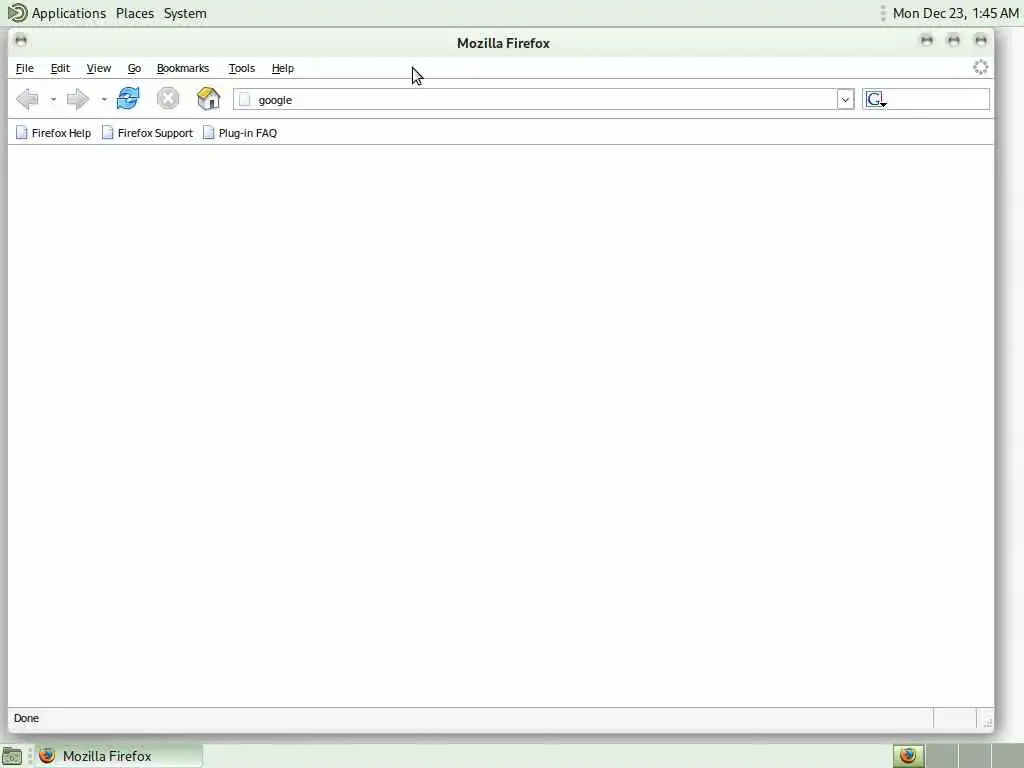Open the Edit menu
This screenshot has width=1024, height=768.
point(60,68)
